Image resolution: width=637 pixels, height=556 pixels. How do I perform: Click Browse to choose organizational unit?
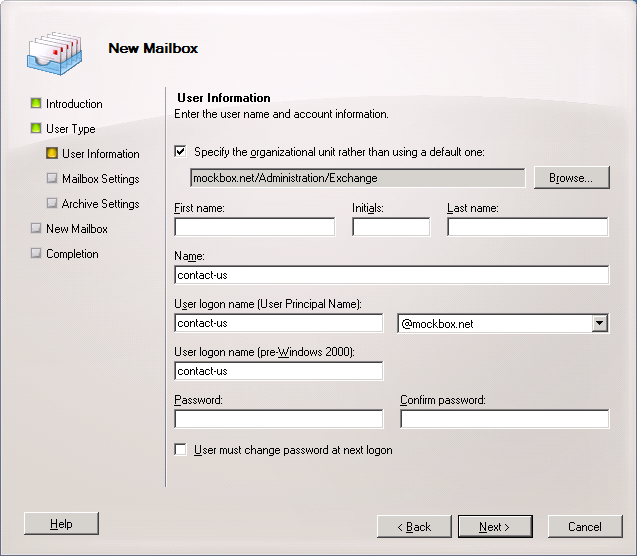pyautogui.click(x=571, y=177)
